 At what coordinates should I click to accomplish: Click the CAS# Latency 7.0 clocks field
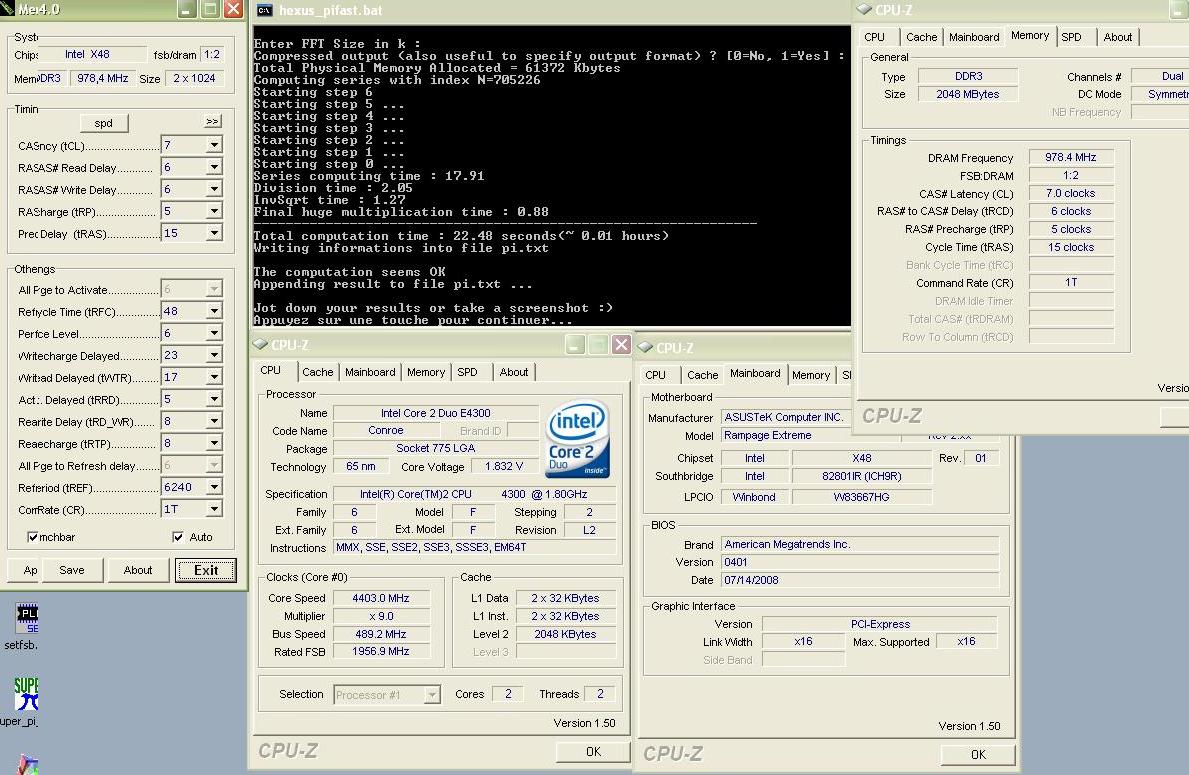click(x=1071, y=193)
